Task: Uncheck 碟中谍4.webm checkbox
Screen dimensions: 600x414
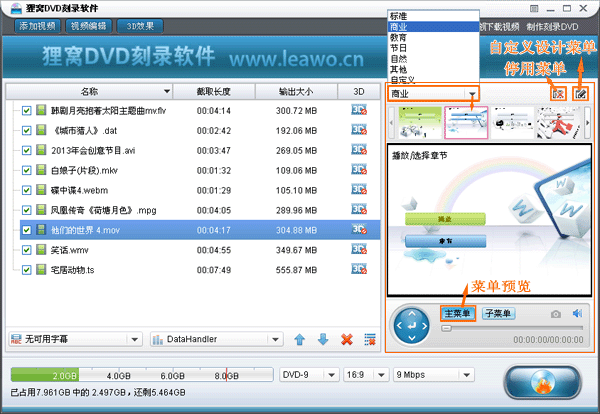Action: click(x=26, y=190)
